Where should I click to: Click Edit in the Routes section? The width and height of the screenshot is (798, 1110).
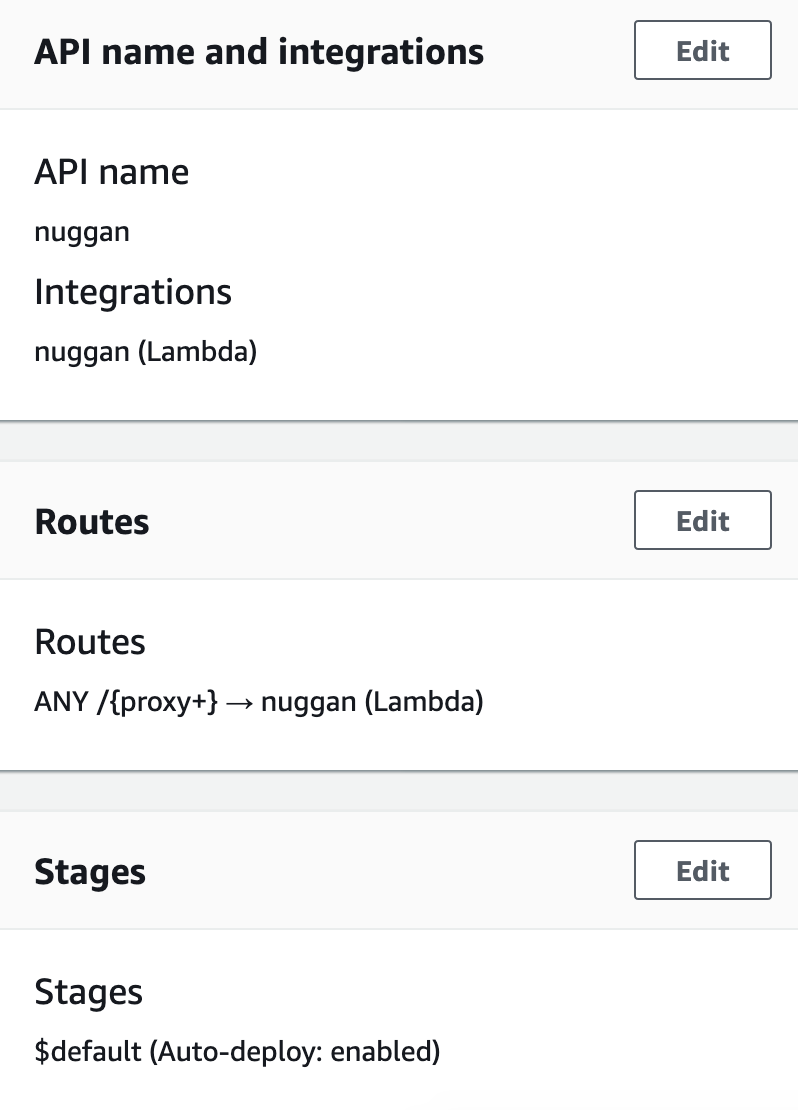[x=702, y=520]
